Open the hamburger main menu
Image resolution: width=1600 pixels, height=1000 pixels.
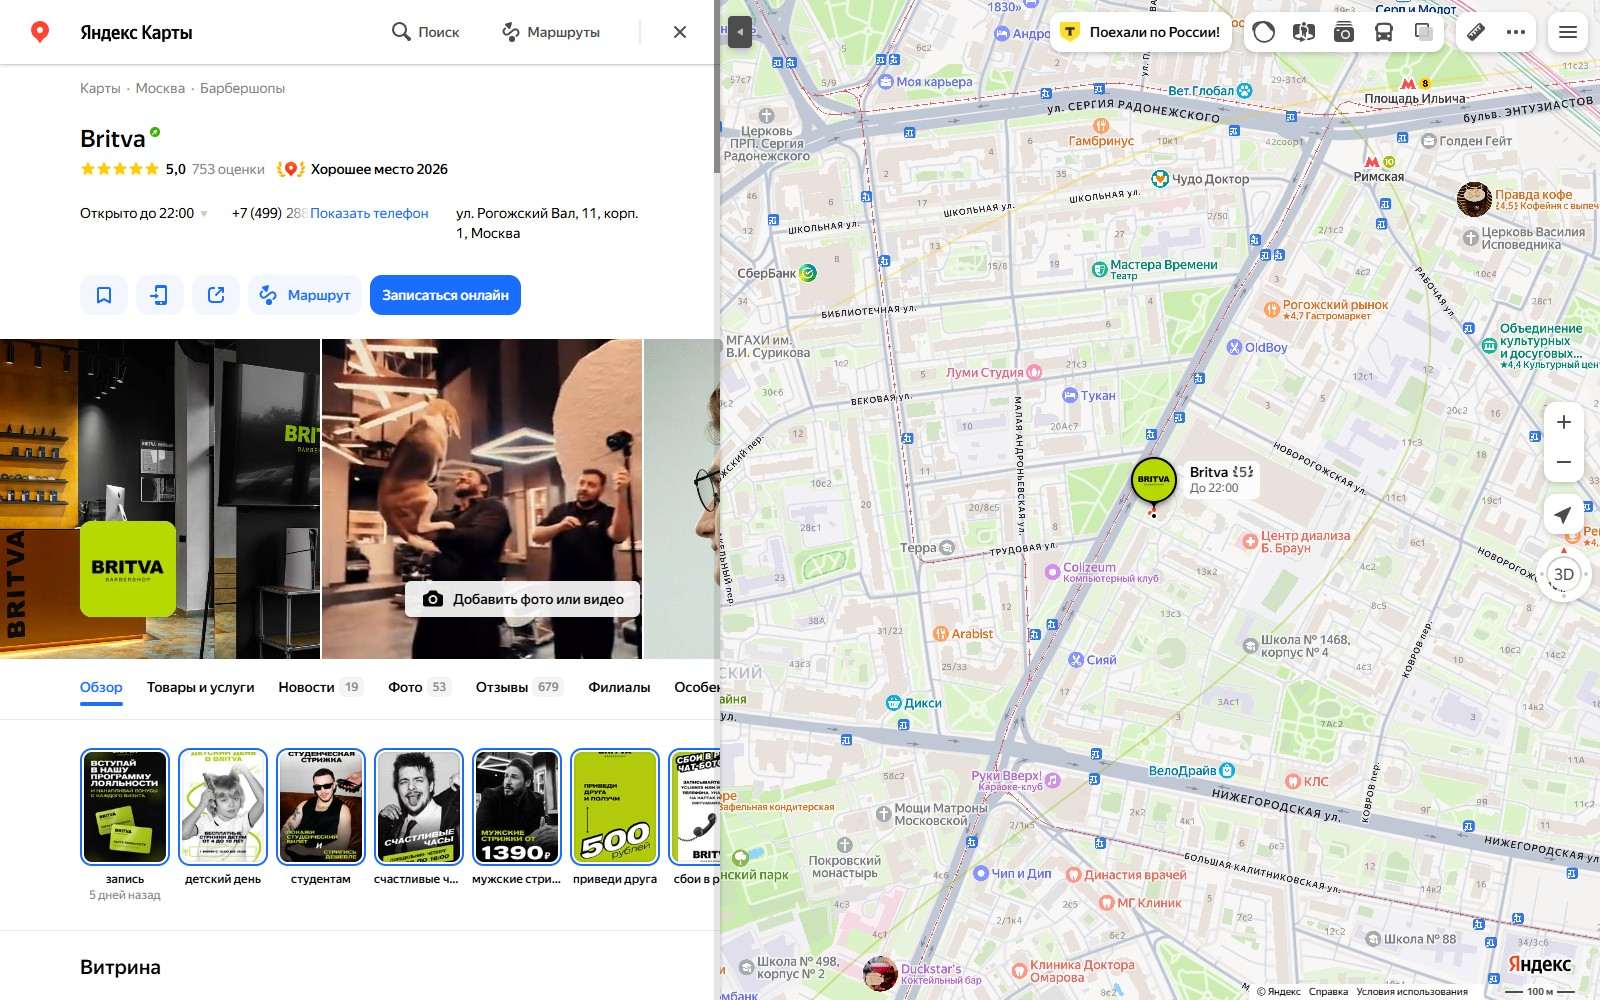click(x=1568, y=32)
